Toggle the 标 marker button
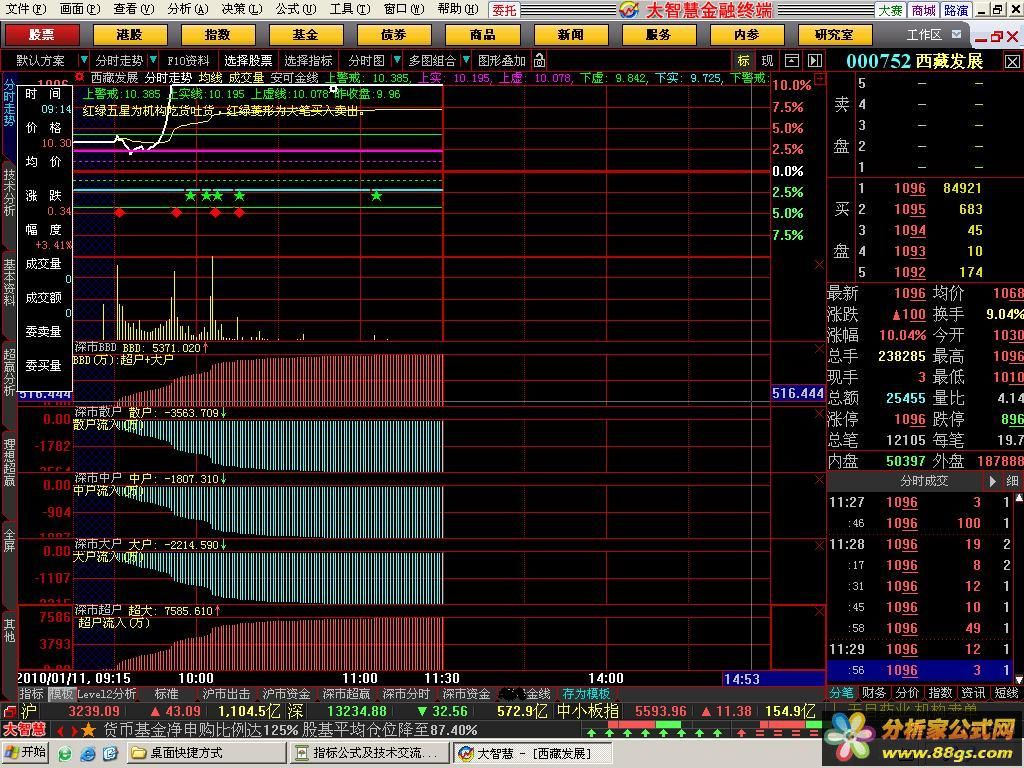Screen dimensions: 1024x768 point(744,61)
